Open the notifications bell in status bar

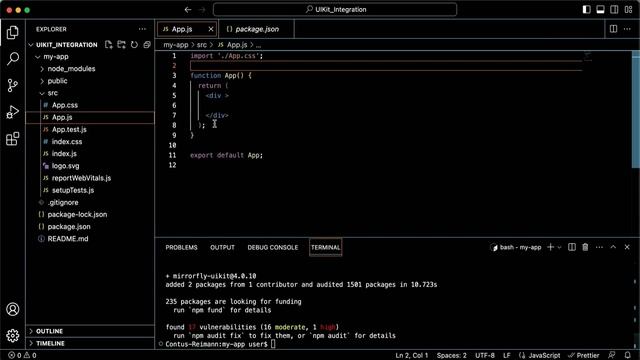click(x=628, y=355)
